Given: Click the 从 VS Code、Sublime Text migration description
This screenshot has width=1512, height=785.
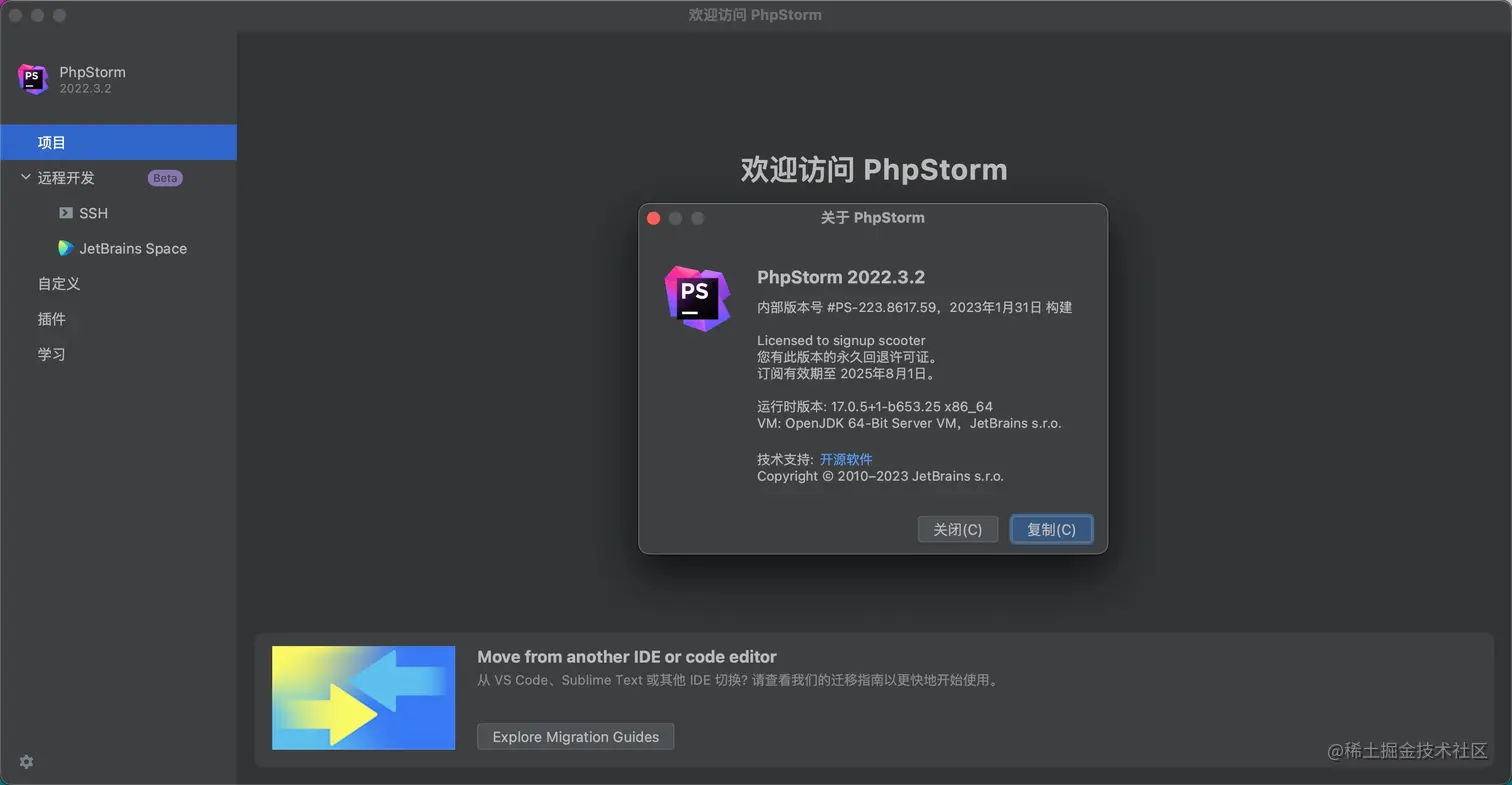Looking at the screenshot, I should click(738, 681).
